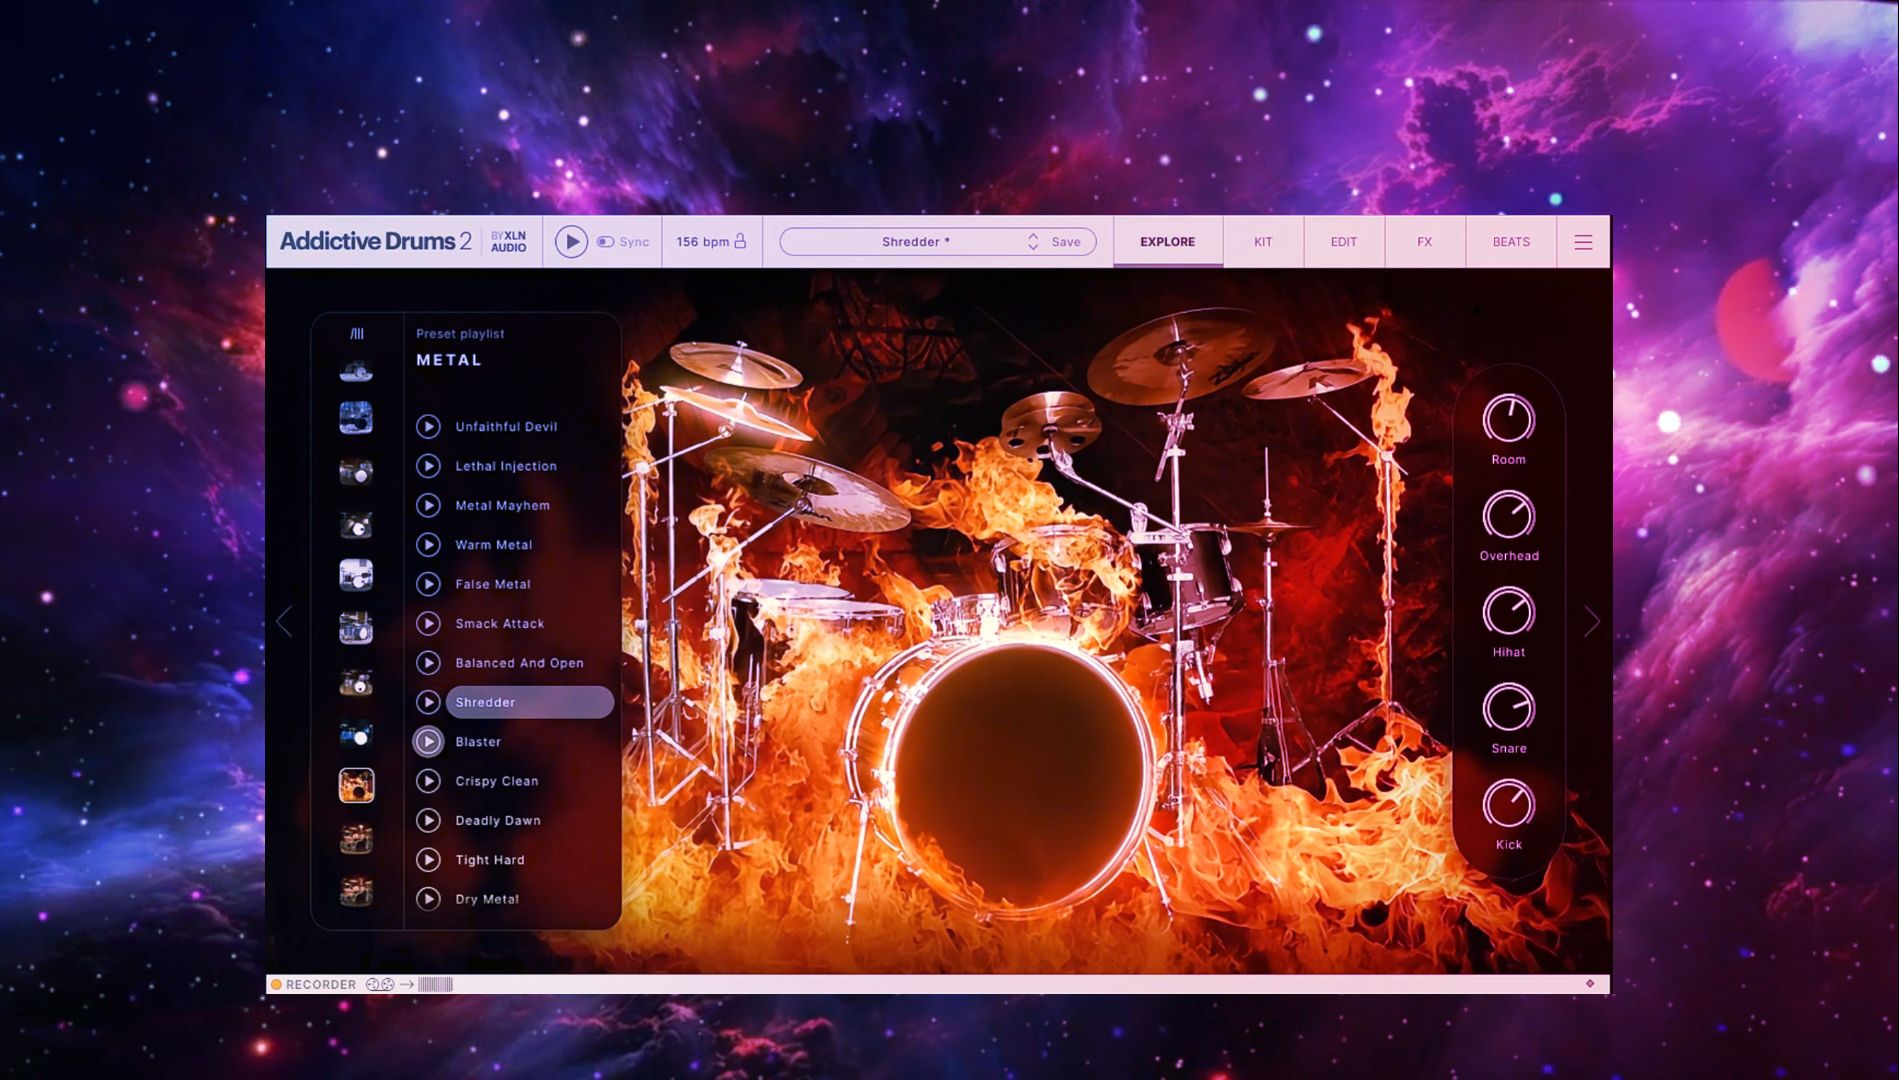Screen dimensions: 1899x1080
Task: Click the RECORDER label
Action: pos(321,985)
